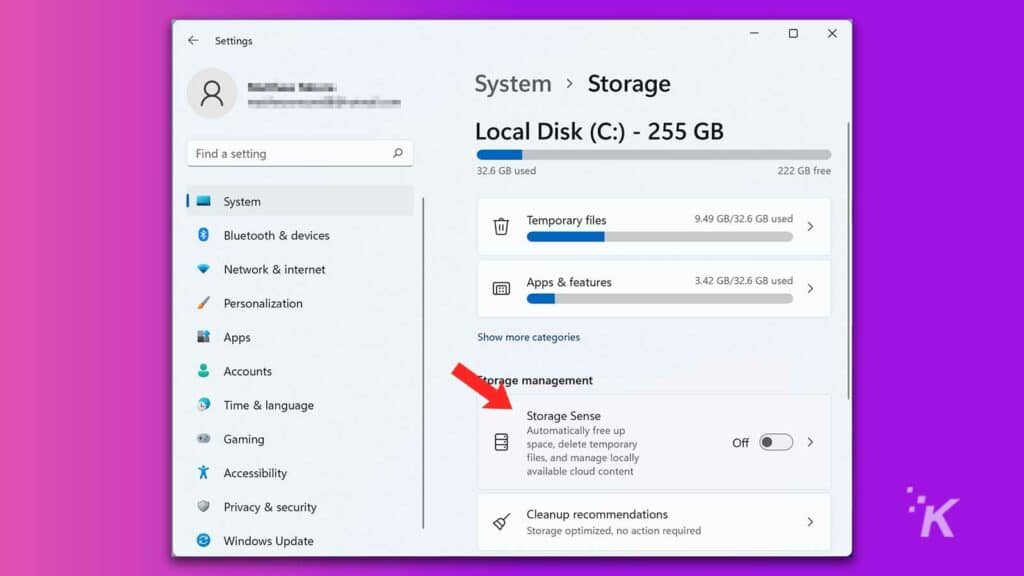This screenshot has width=1024, height=576.
Task: Expand the Storage Sense settings row
Action: 812,442
